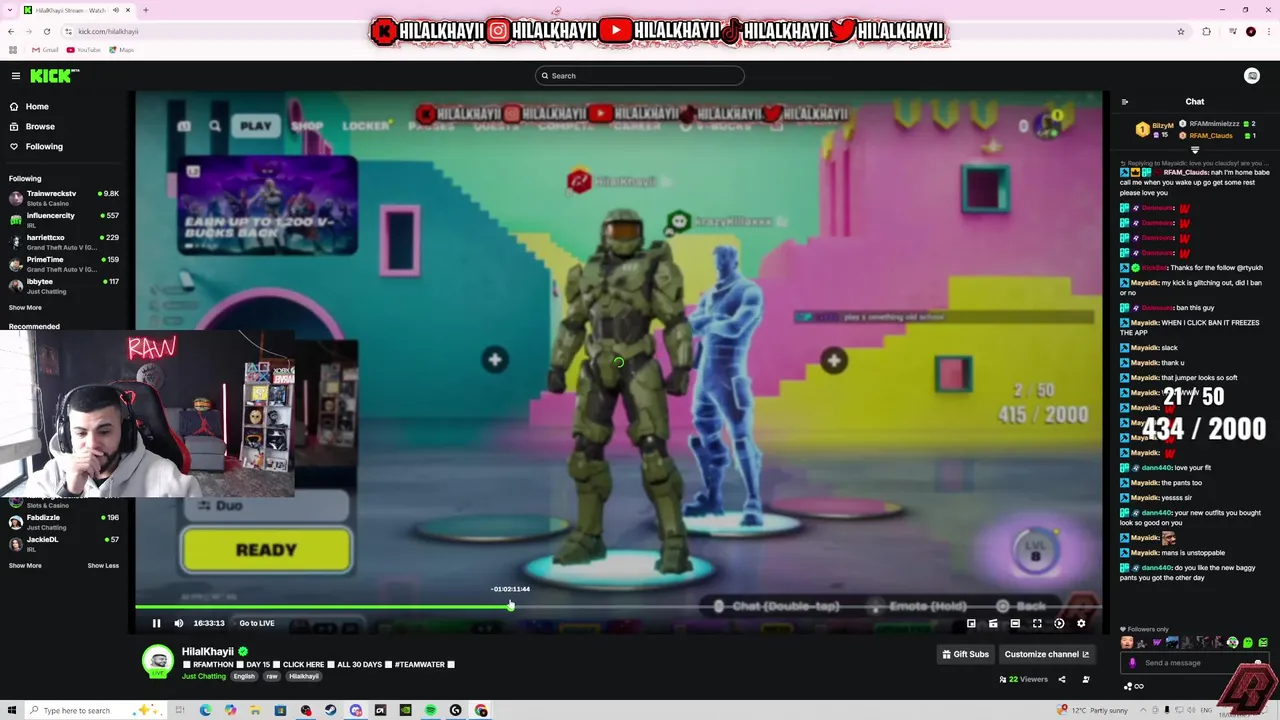Share the stream via share icon
Image resolution: width=1280 pixels, height=720 pixels.
1062,679
